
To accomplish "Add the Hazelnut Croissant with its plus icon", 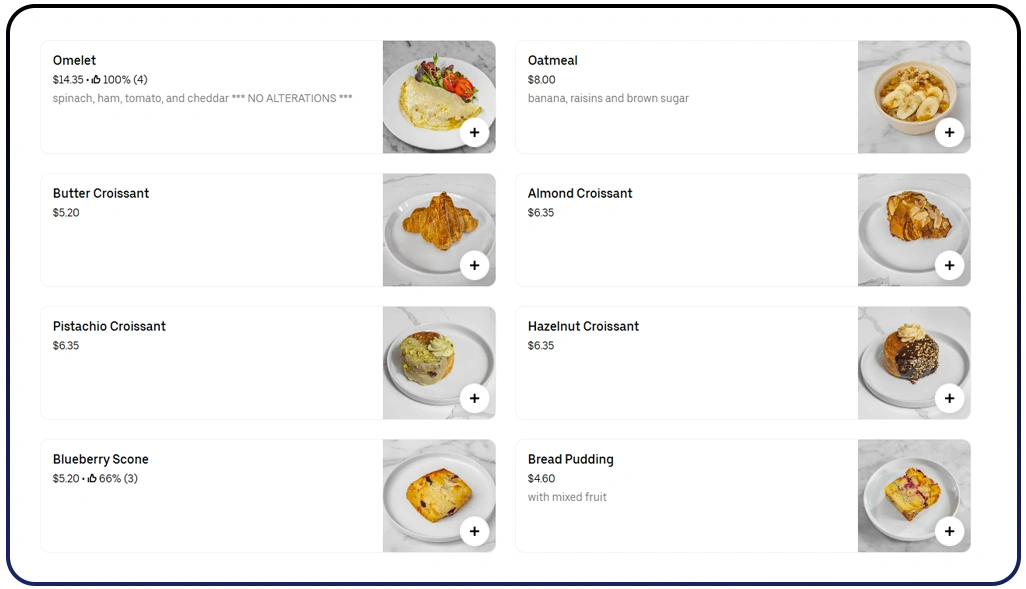I will (x=949, y=398).
